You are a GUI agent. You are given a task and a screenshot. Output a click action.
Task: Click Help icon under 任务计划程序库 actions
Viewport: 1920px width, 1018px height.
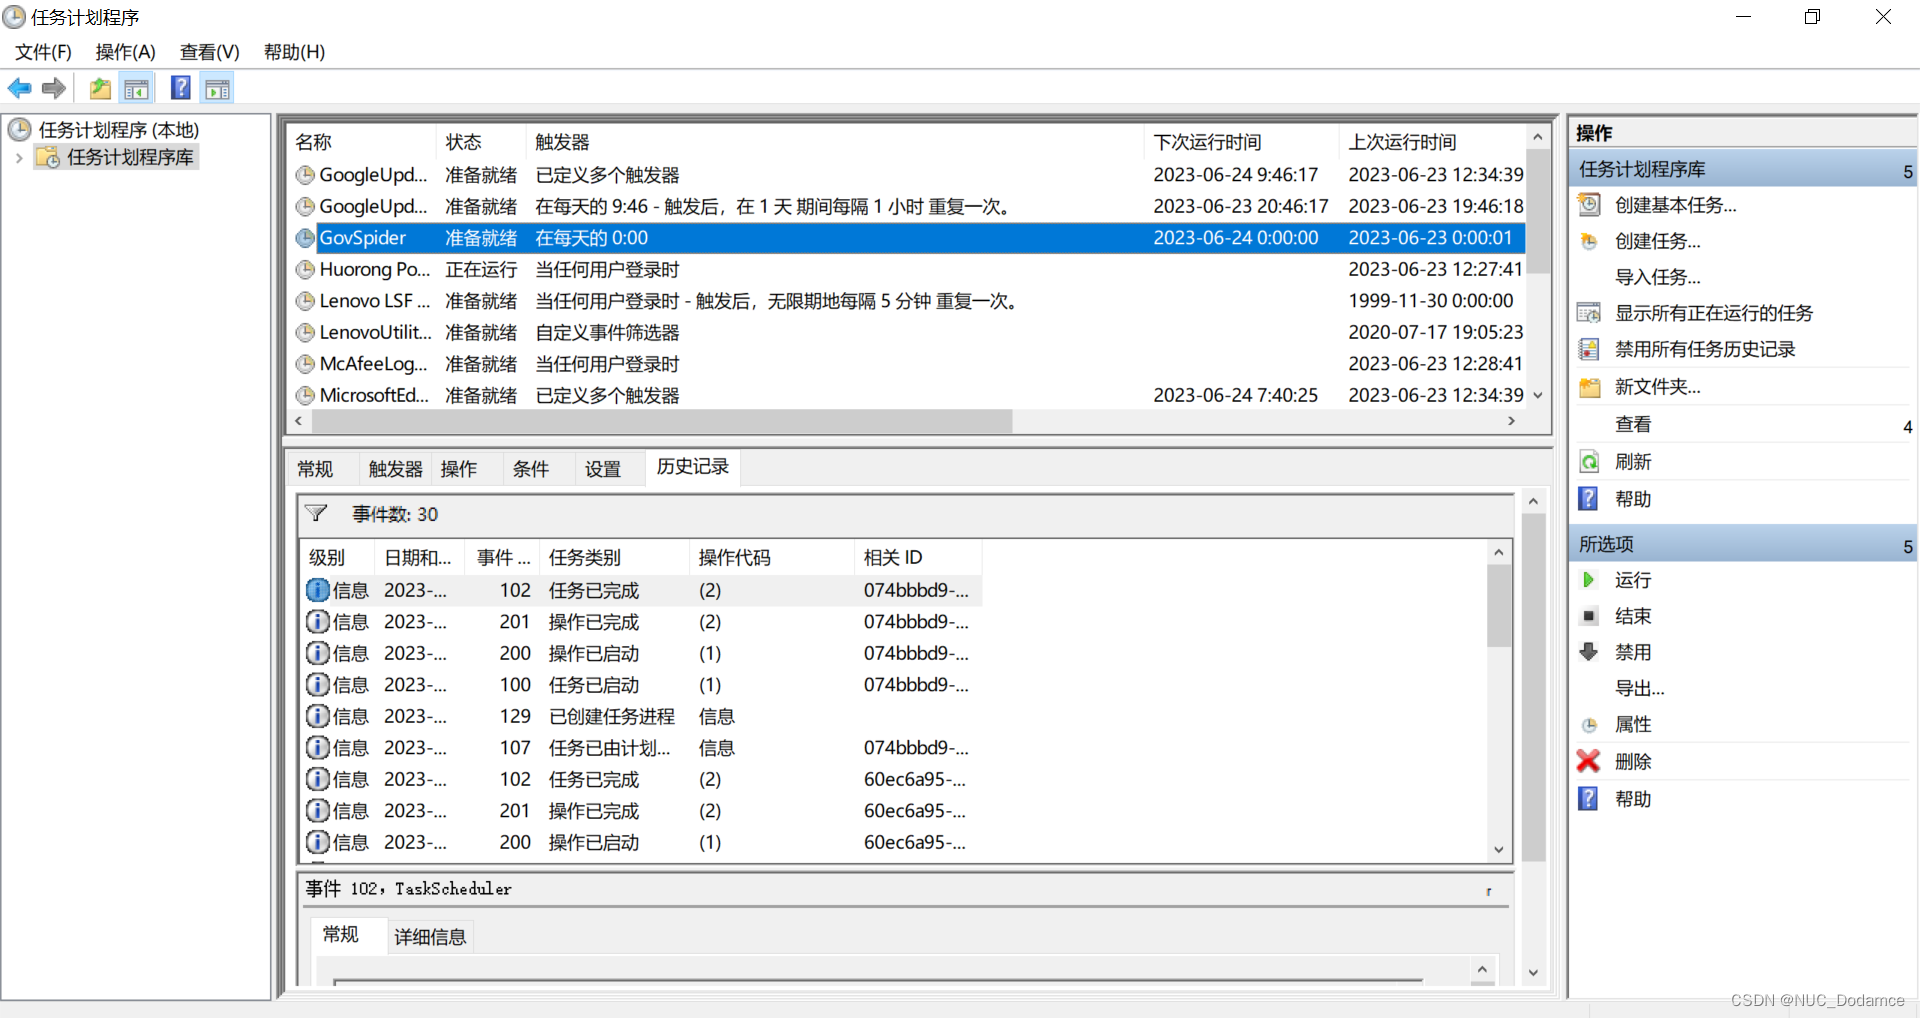(1588, 499)
